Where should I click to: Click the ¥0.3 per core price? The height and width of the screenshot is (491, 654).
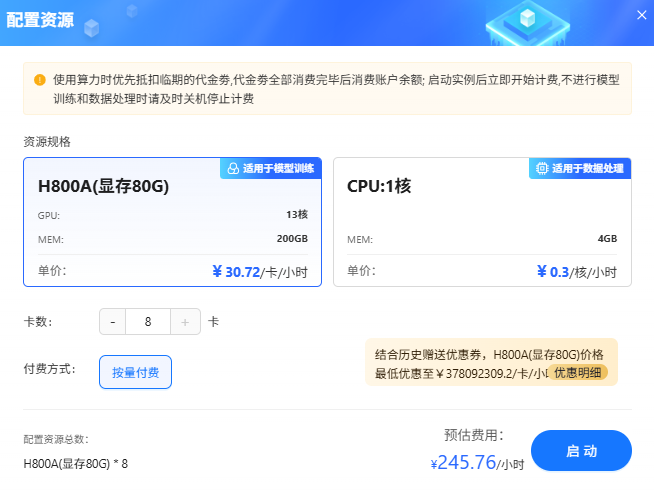coord(553,272)
